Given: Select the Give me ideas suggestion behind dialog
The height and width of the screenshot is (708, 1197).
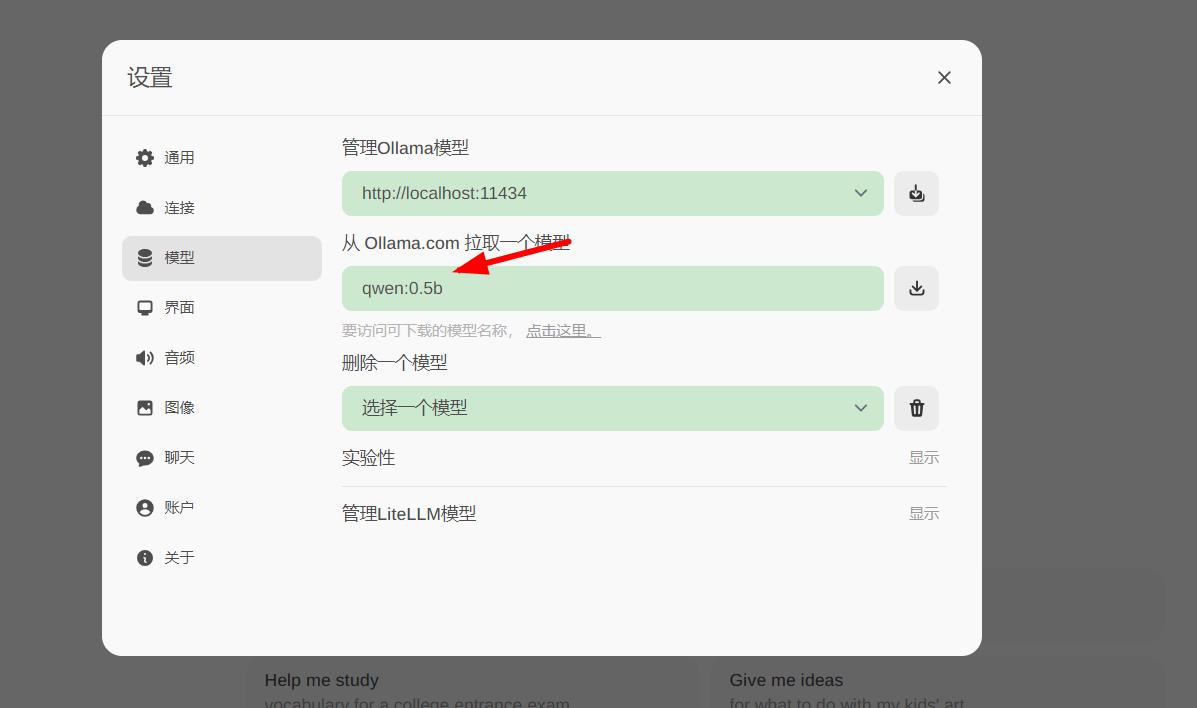Looking at the screenshot, I should point(937,684).
